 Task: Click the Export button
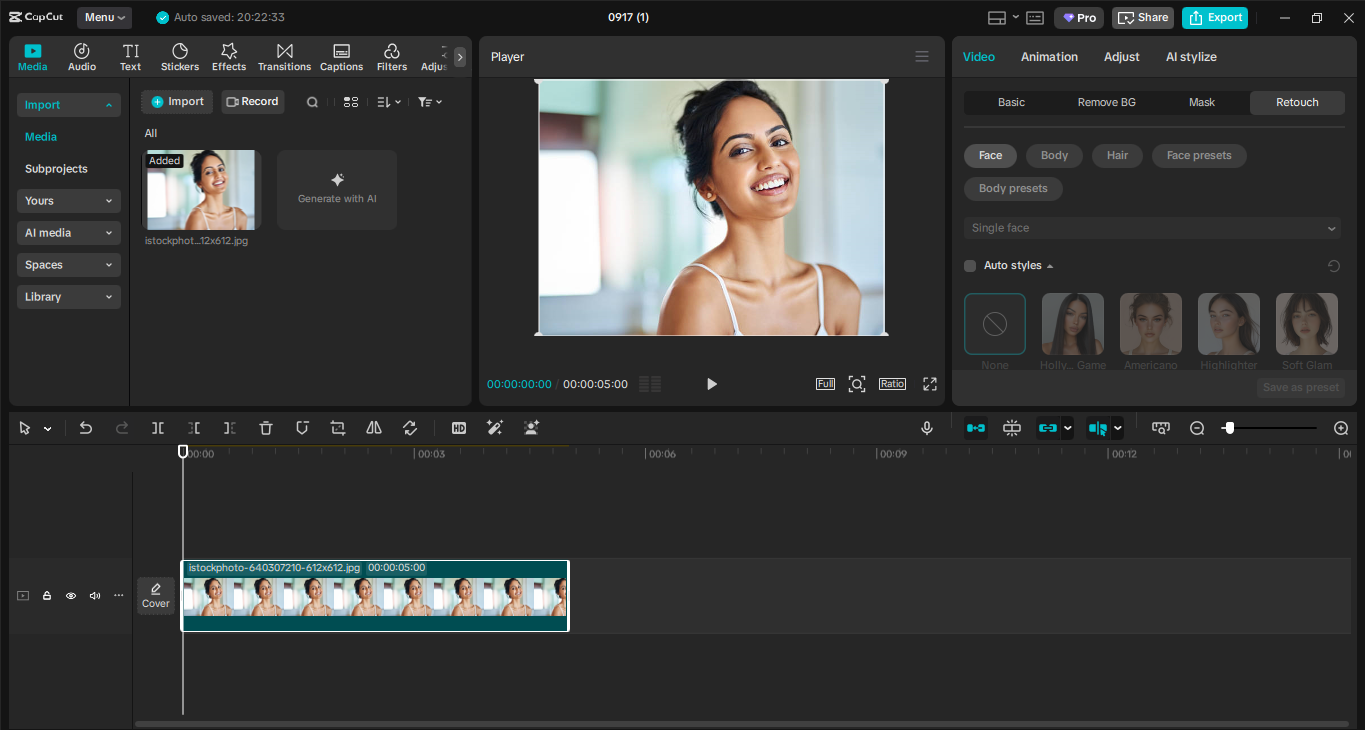1214,17
